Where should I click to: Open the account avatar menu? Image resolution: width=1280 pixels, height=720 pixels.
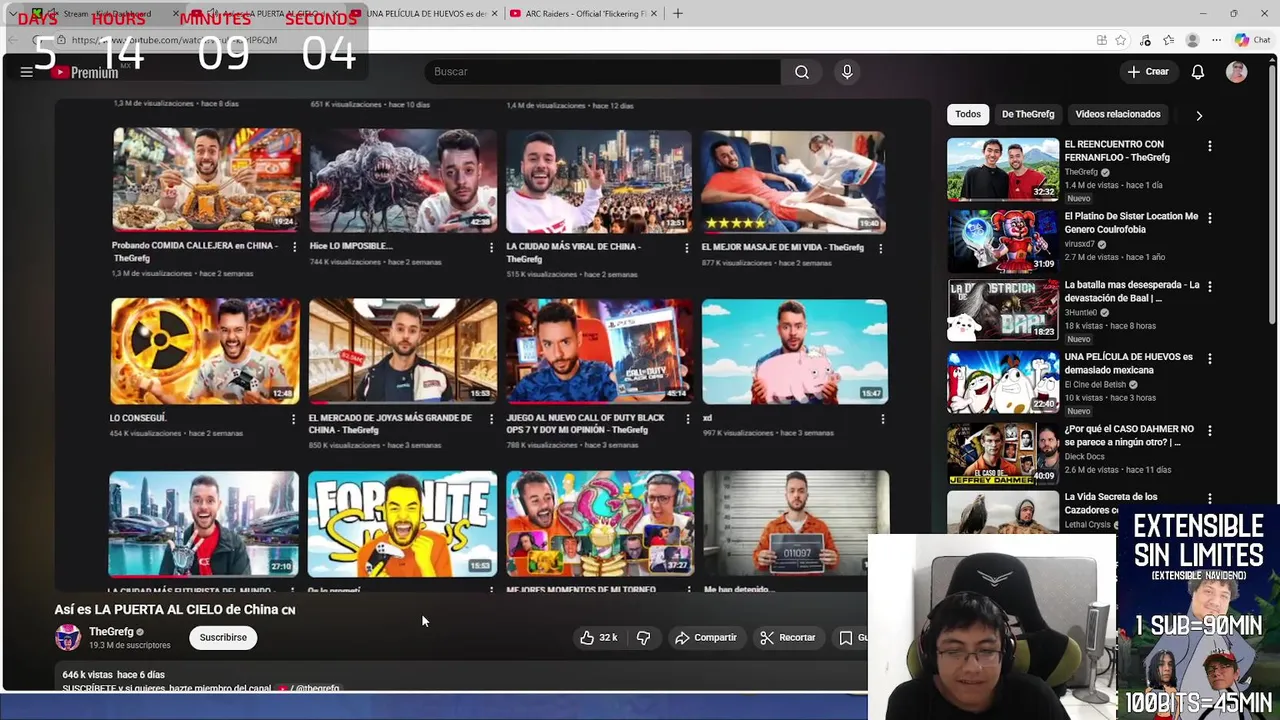click(x=1237, y=72)
